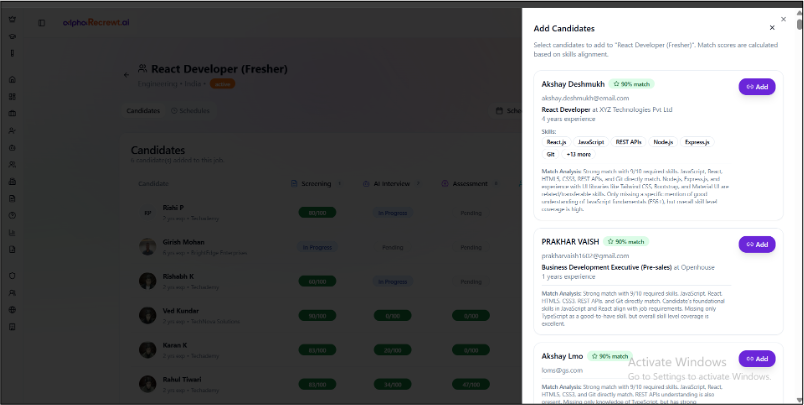Click PRAKHAR VAISH's 90% match badge
This screenshot has width=804, height=405.
pyautogui.click(x=626, y=241)
